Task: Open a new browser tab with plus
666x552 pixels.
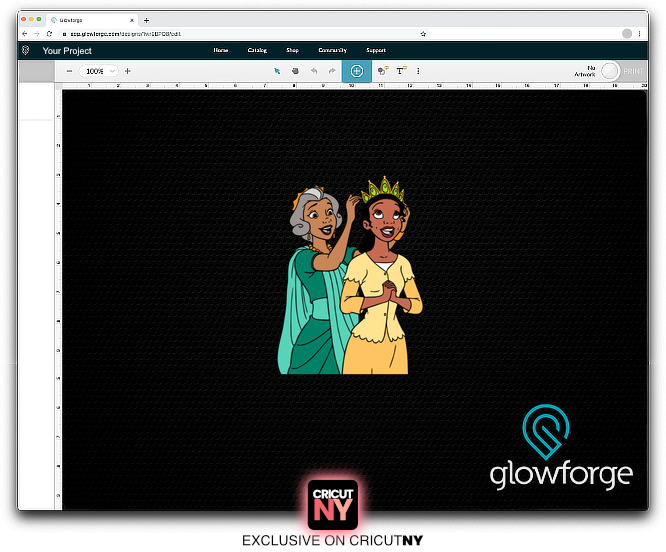Action: [147, 20]
